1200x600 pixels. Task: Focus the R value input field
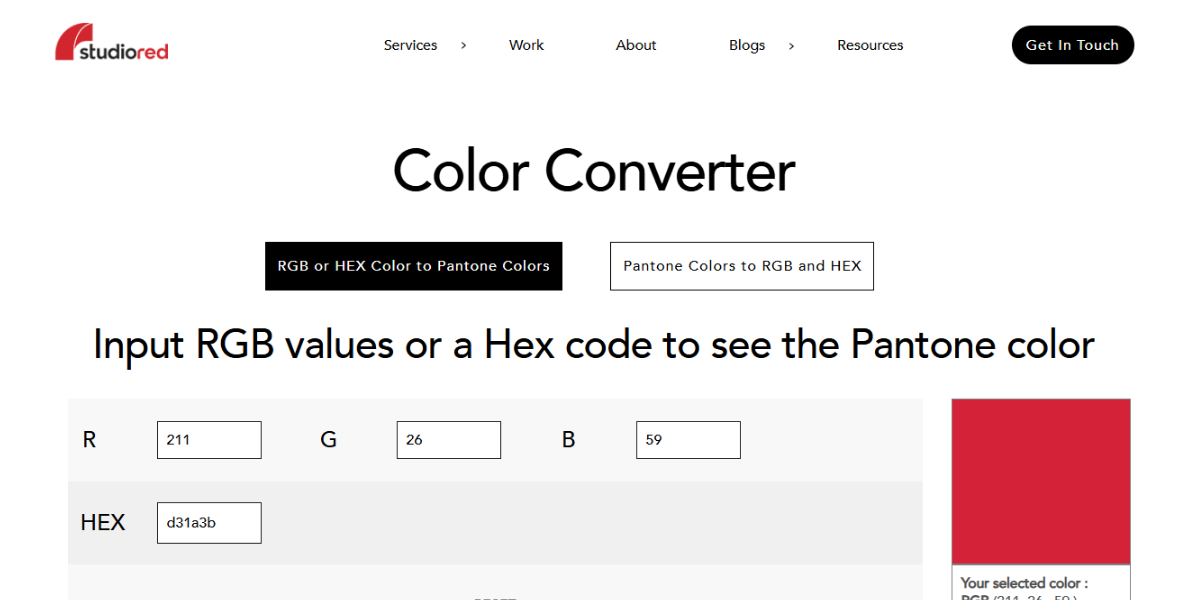point(209,440)
